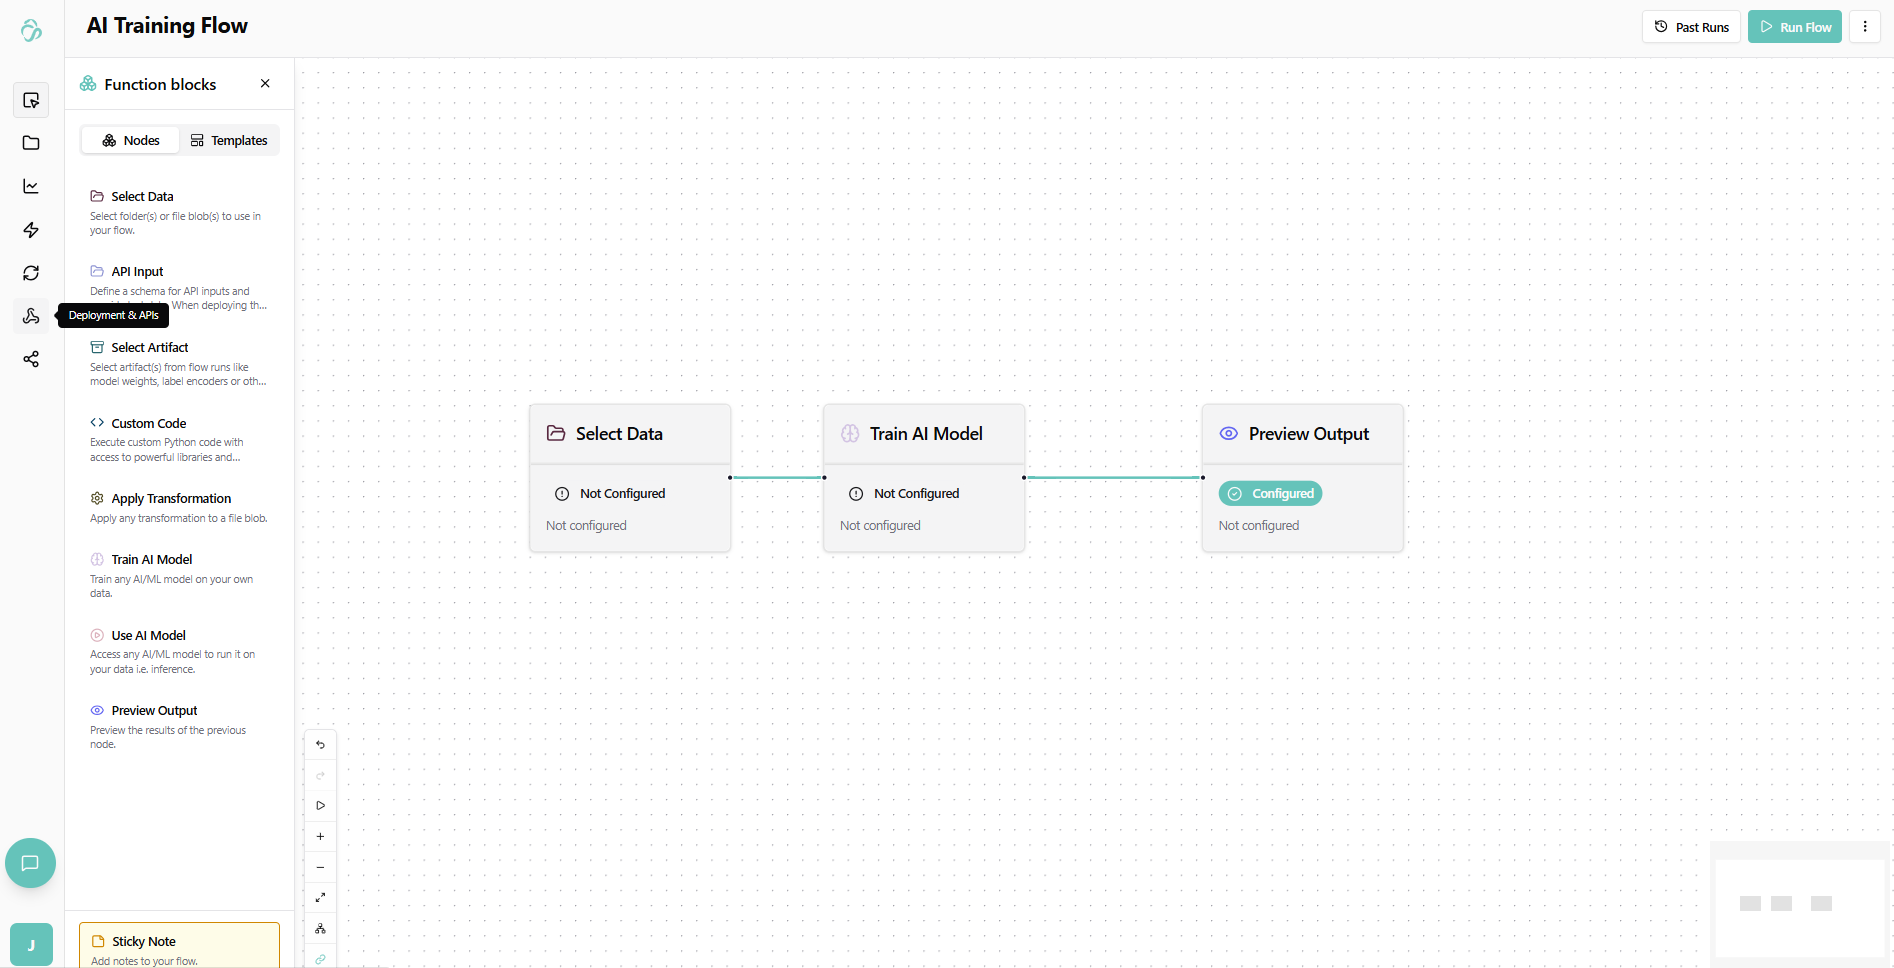This screenshot has width=1894, height=968.
Task: Click the Run Flow button
Action: 1794,27
